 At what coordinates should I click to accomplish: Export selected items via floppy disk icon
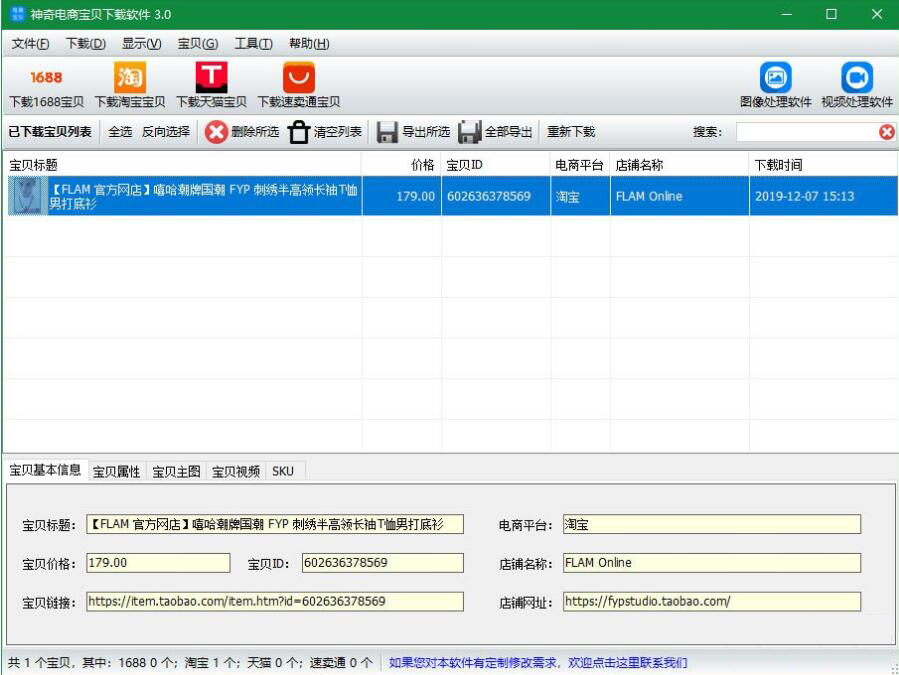(x=387, y=132)
